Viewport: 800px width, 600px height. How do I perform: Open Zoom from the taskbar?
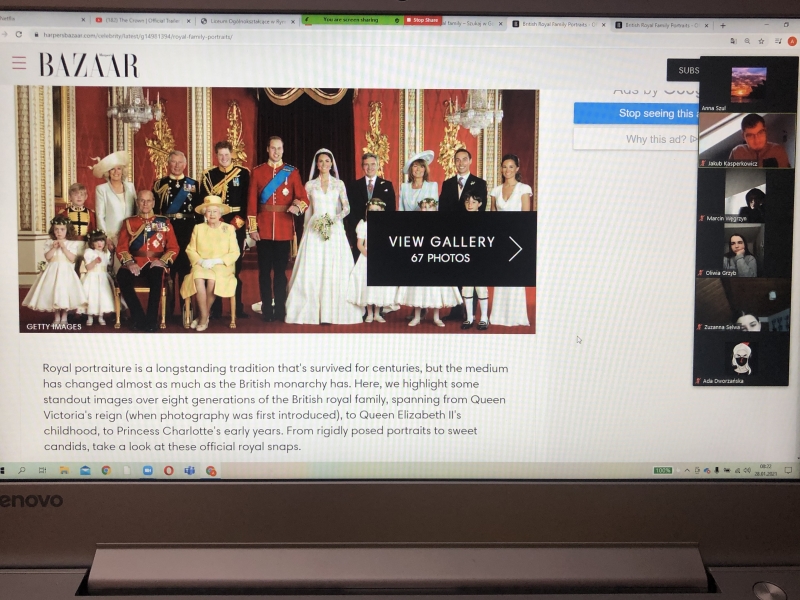click(x=147, y=470)
